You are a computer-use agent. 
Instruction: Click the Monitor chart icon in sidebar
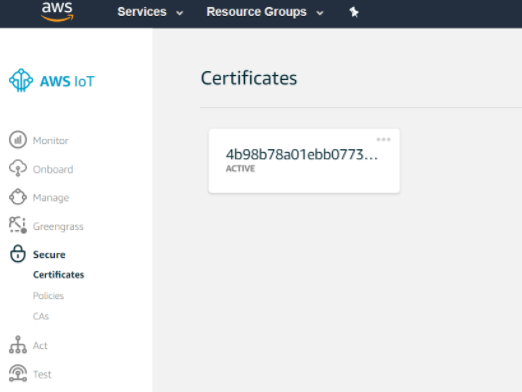(x=18, y=140)
